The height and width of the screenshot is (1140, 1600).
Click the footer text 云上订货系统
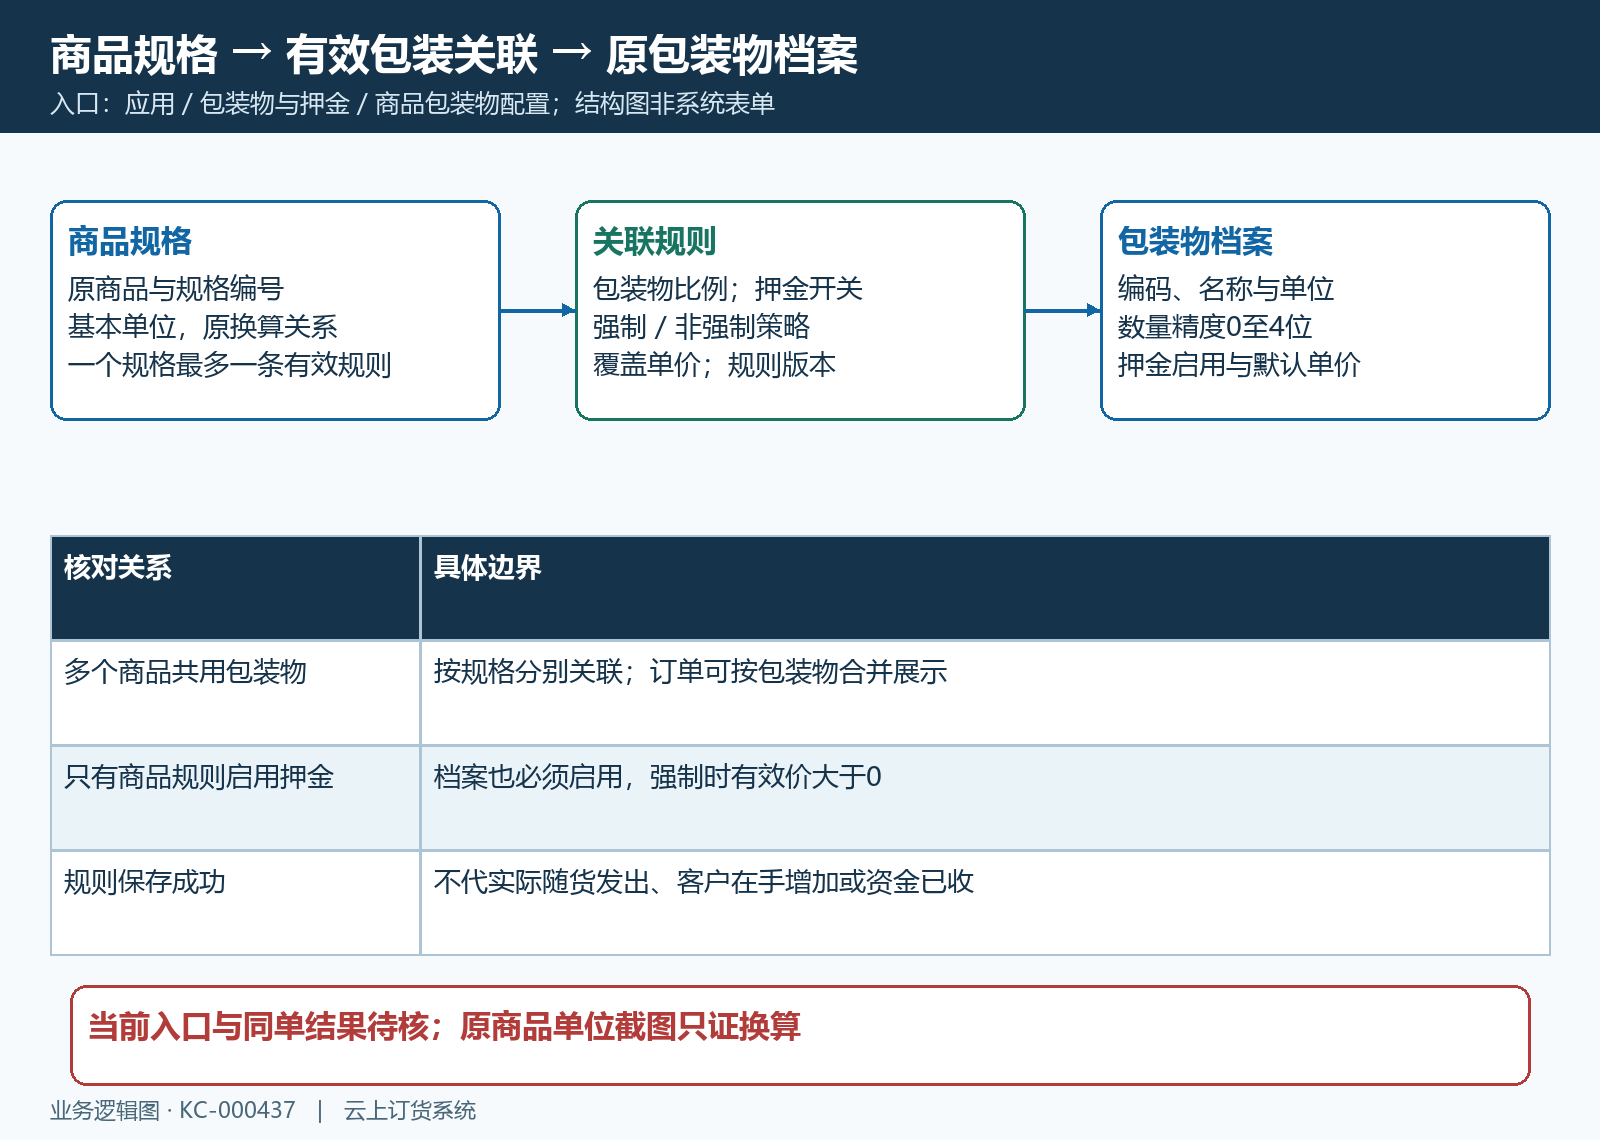pyautogui.click(x=410, y=1111)
